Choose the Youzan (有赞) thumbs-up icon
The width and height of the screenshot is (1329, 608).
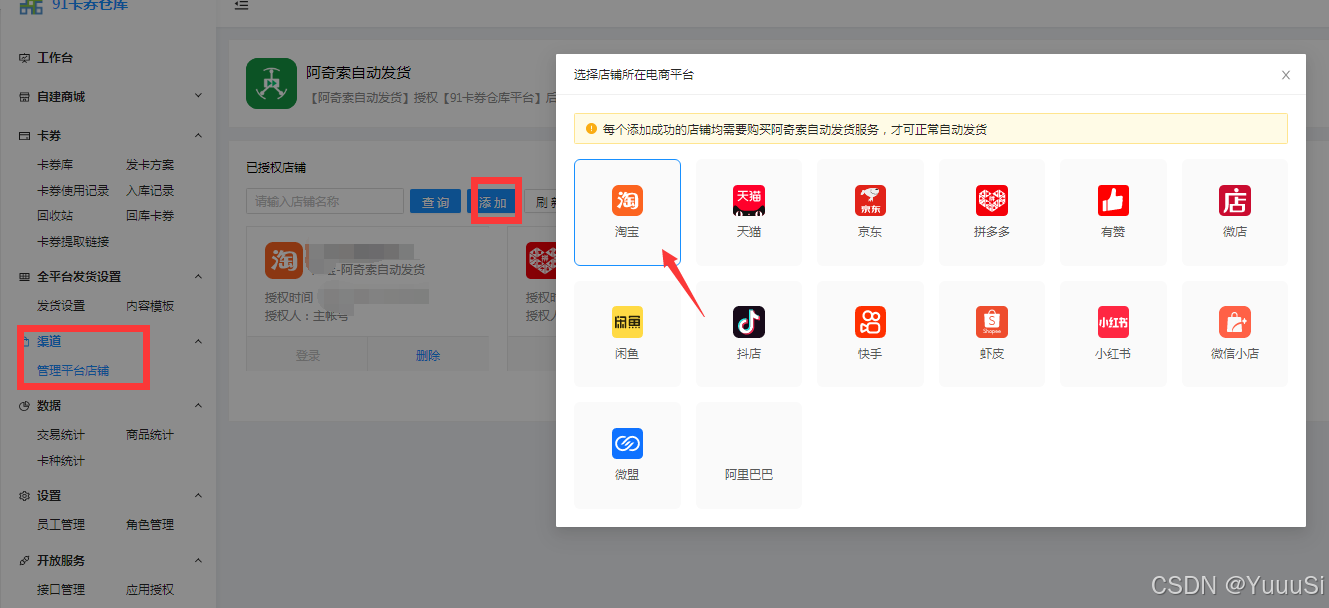[x=1113, y=200]
